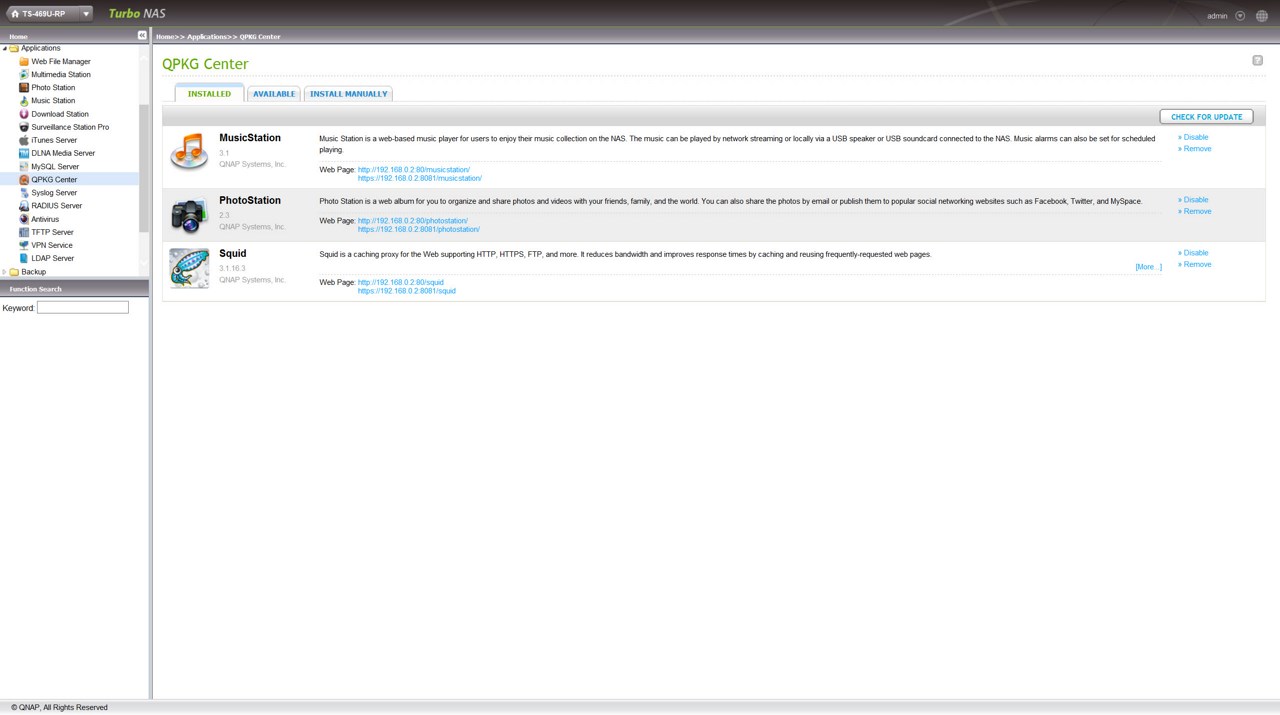Switch to the Install Manually tab

pyautogui.click(x=348, y=93)
